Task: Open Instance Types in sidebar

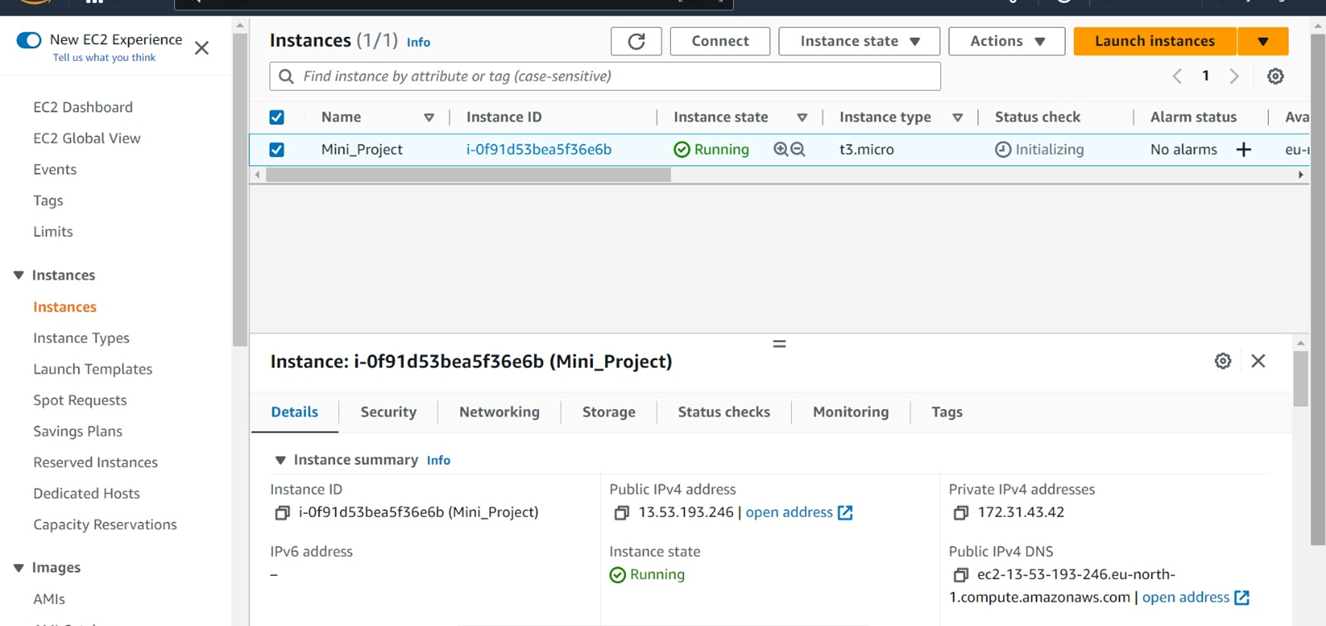Action: 81,338
